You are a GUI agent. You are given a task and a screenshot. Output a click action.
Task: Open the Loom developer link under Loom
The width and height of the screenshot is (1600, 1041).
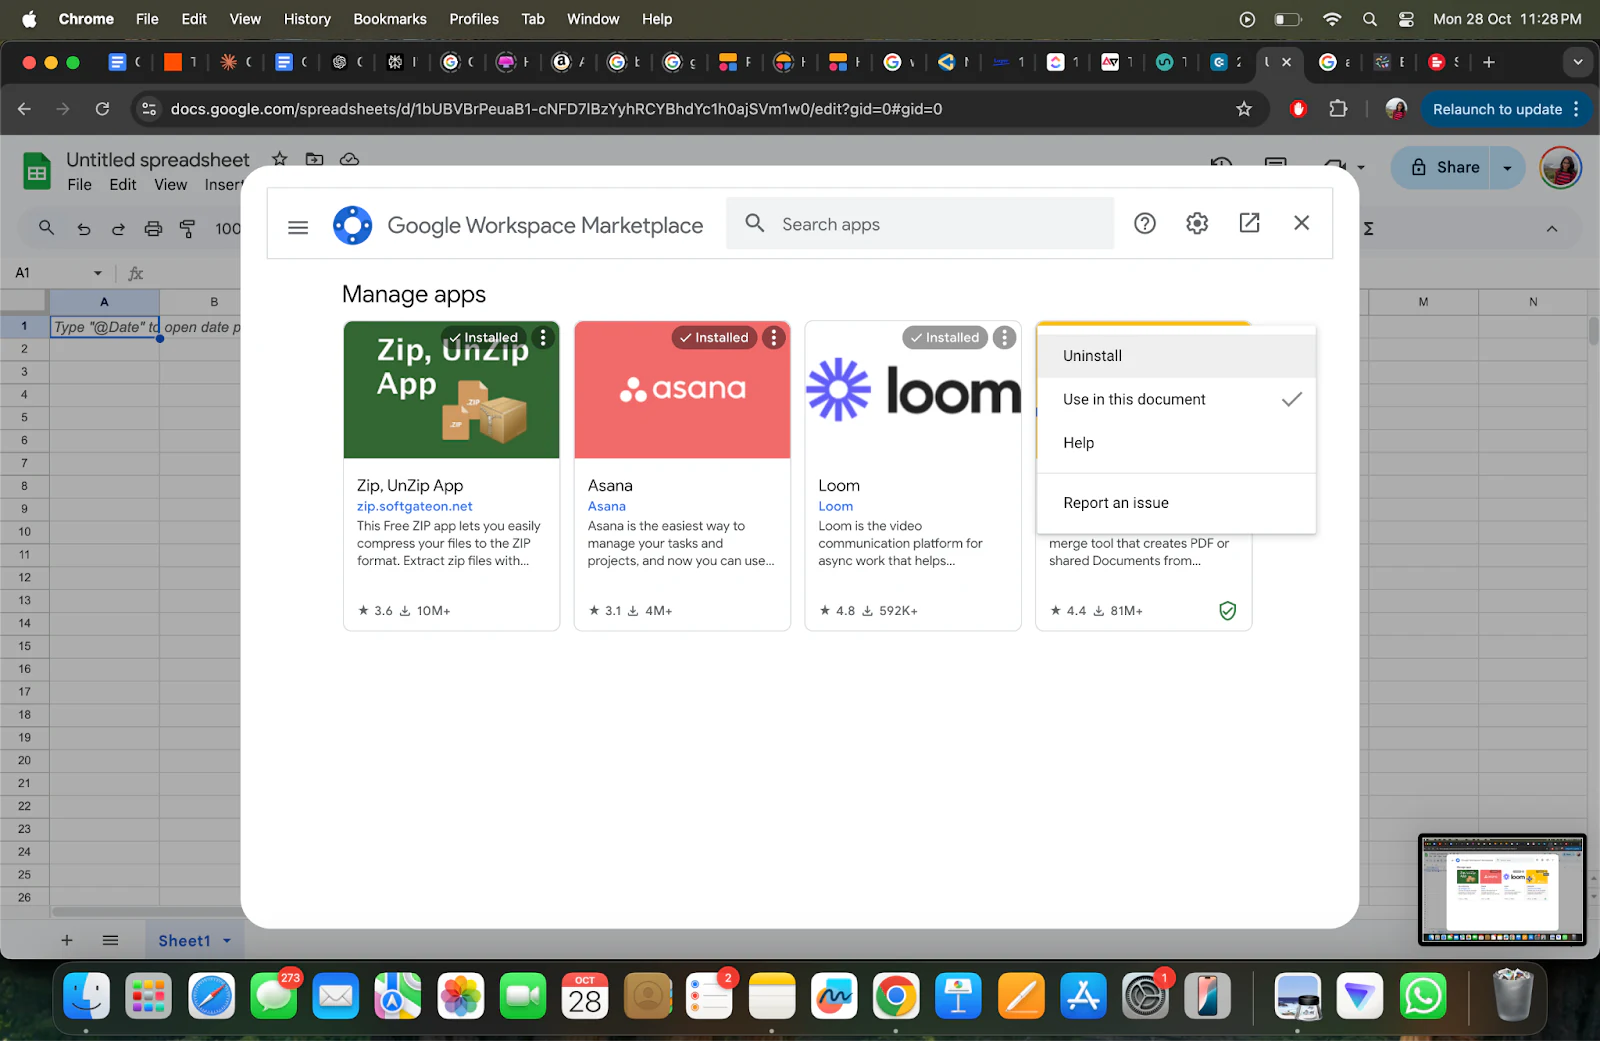836,506
